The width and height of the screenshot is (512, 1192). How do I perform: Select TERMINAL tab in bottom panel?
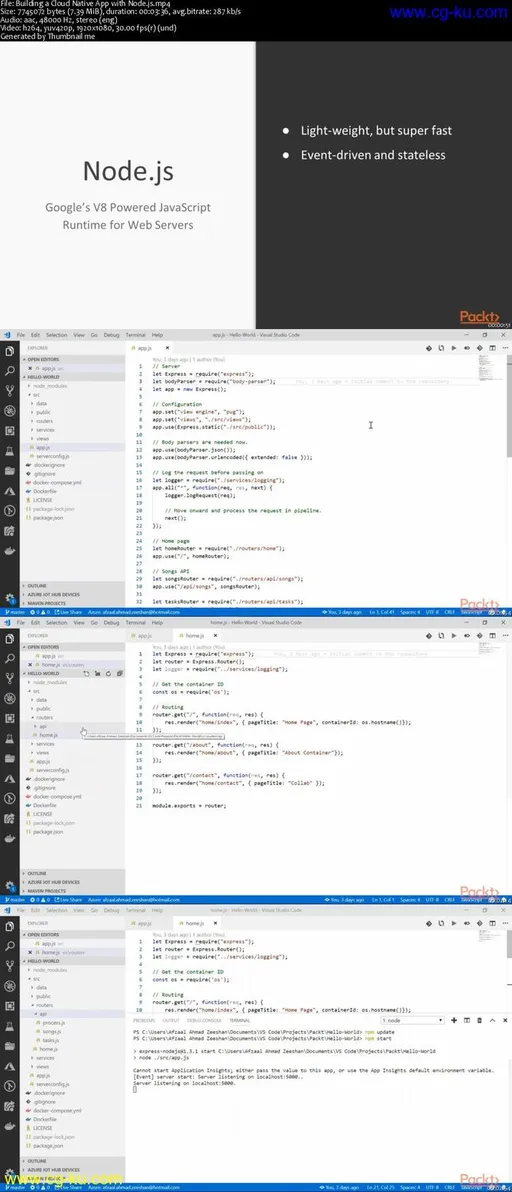tap(240, 1019)
